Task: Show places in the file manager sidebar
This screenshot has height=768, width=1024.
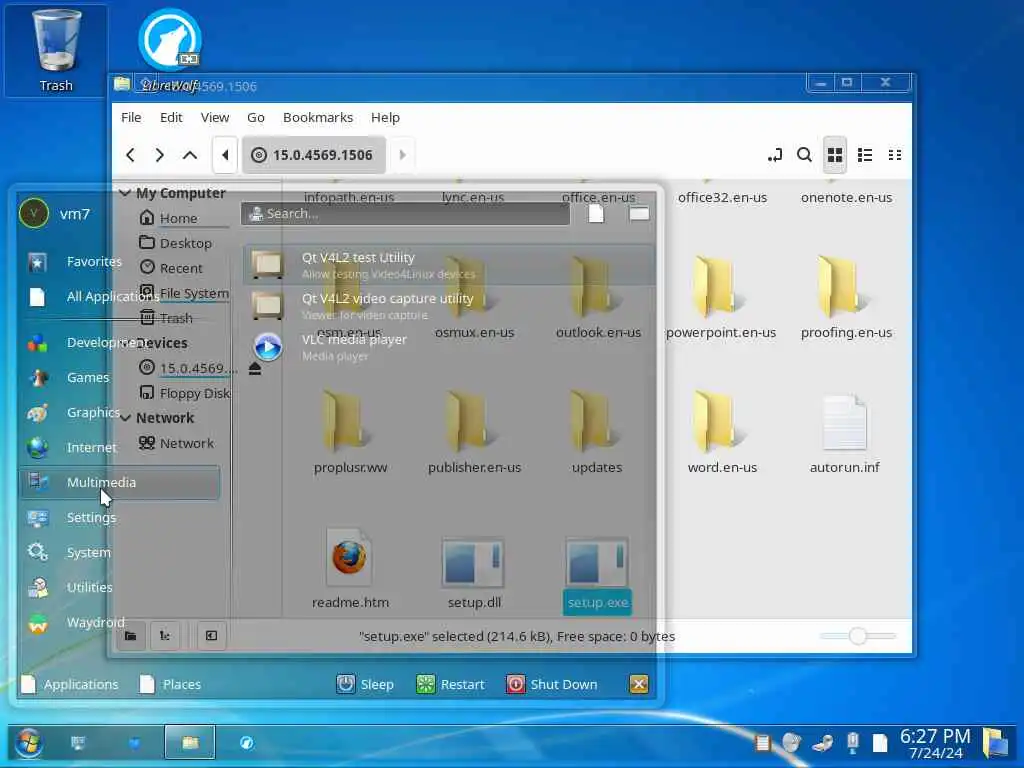Action: (131, 635)
